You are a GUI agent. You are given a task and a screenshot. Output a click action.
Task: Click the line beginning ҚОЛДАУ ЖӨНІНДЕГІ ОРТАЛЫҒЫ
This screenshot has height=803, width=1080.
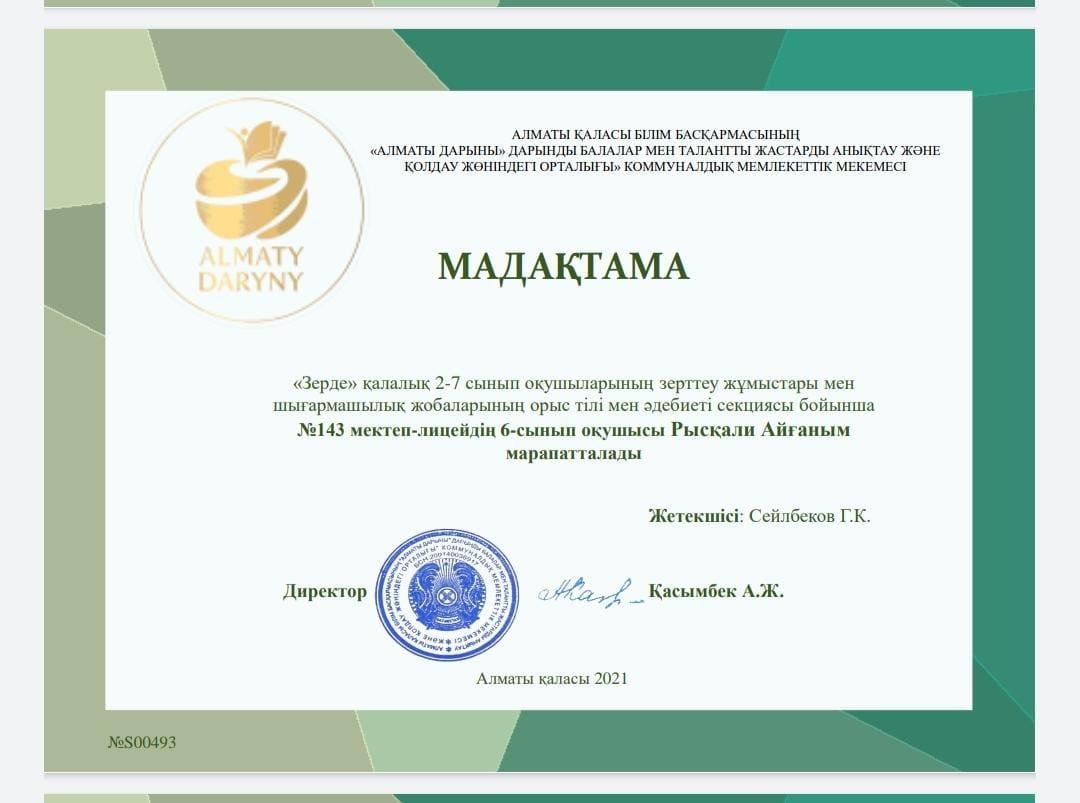click(655, 166)
